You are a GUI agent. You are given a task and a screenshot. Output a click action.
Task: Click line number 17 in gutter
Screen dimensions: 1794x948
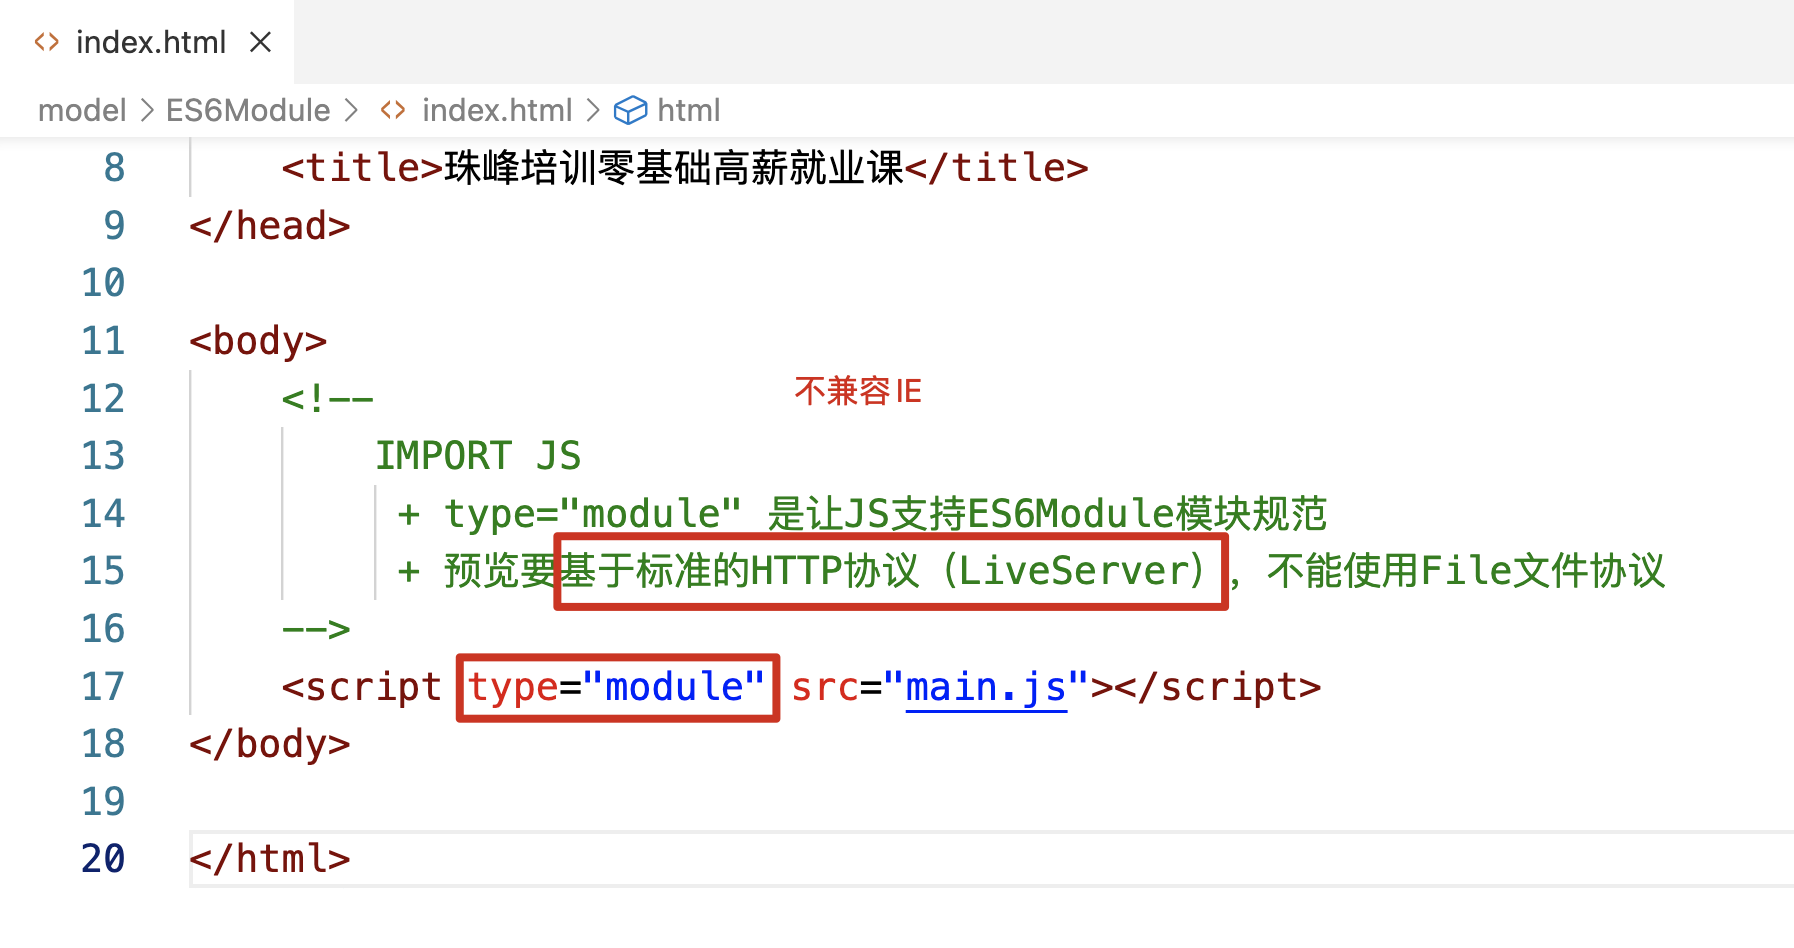tap(103, 687)
